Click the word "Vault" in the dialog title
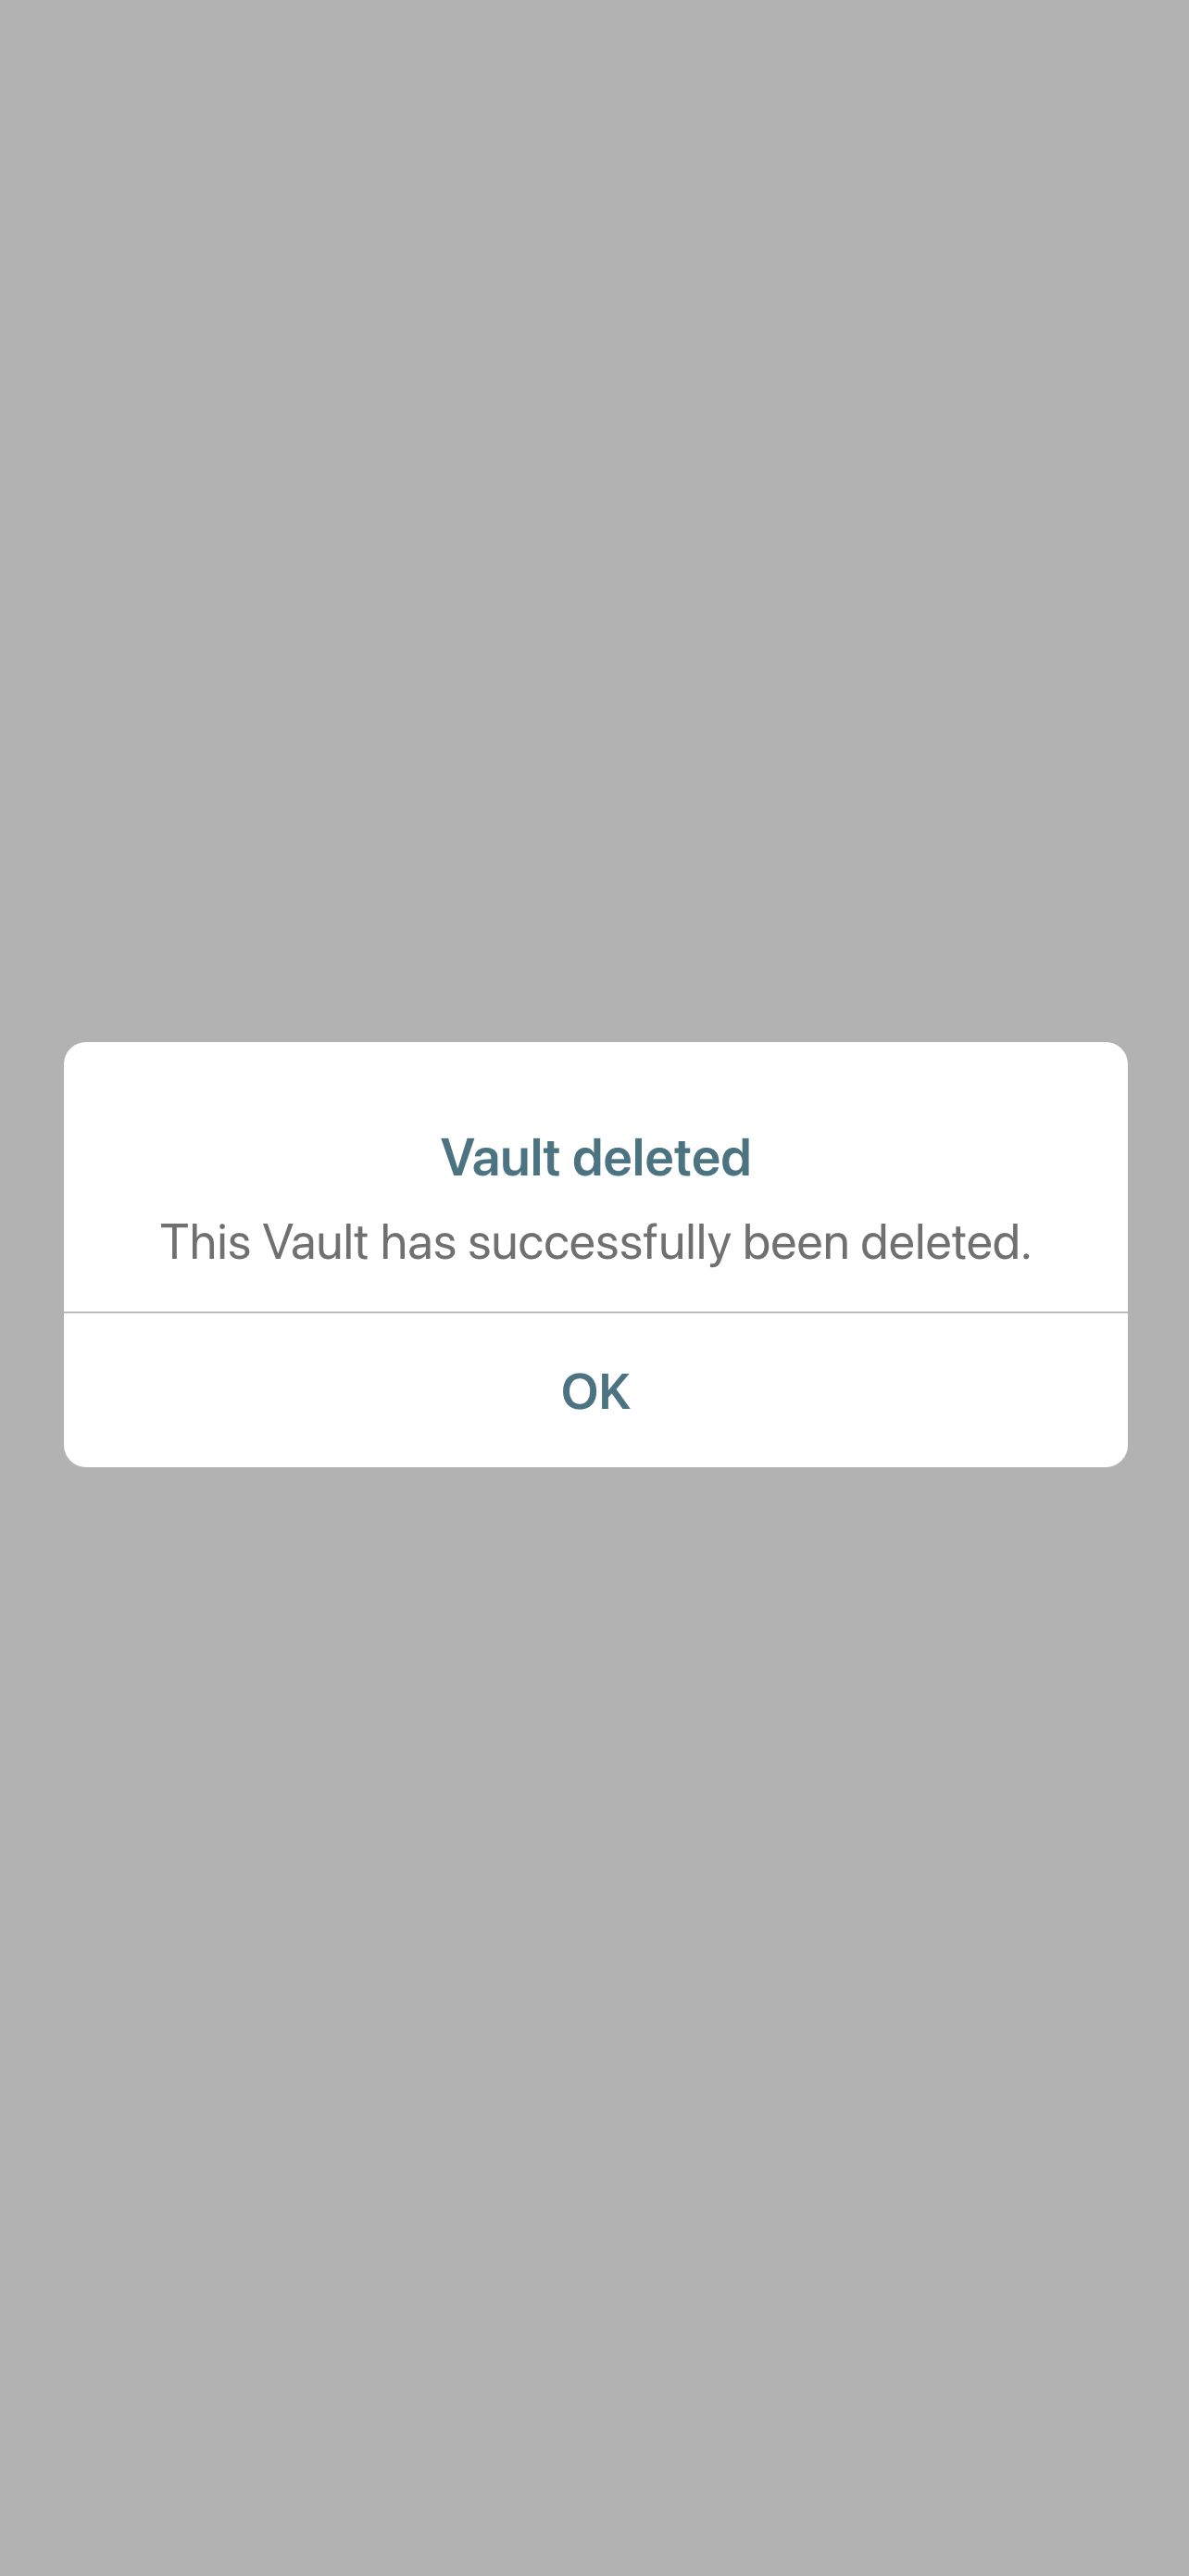Image resolution: width=1189 pixels, height=2576 pixels. (x=500, y=1157)
